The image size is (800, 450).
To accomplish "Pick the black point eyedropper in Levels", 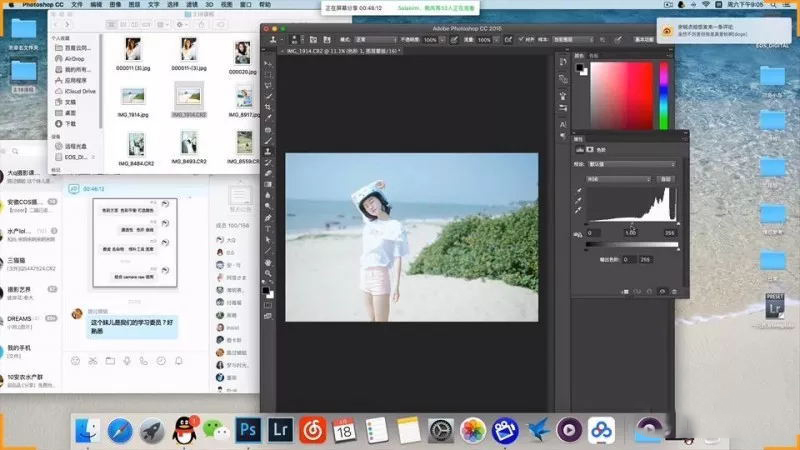I will tap(579, 190).
